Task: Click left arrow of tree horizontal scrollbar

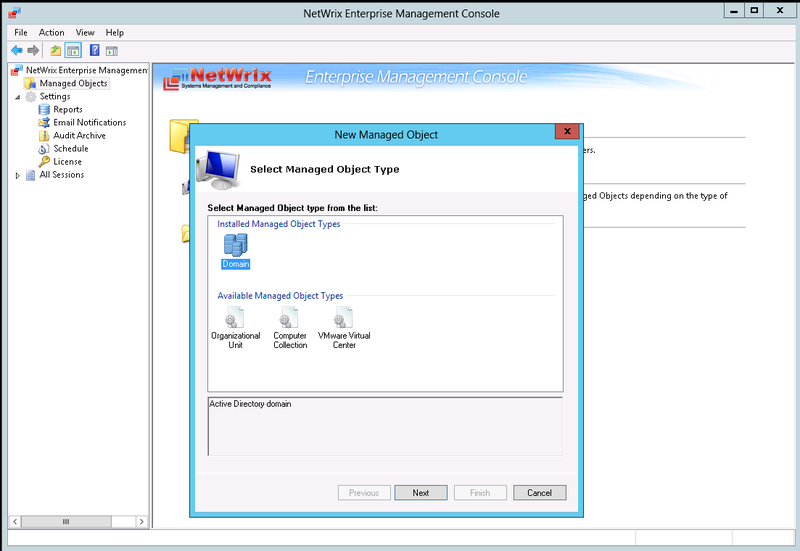Action: point(15,521)
